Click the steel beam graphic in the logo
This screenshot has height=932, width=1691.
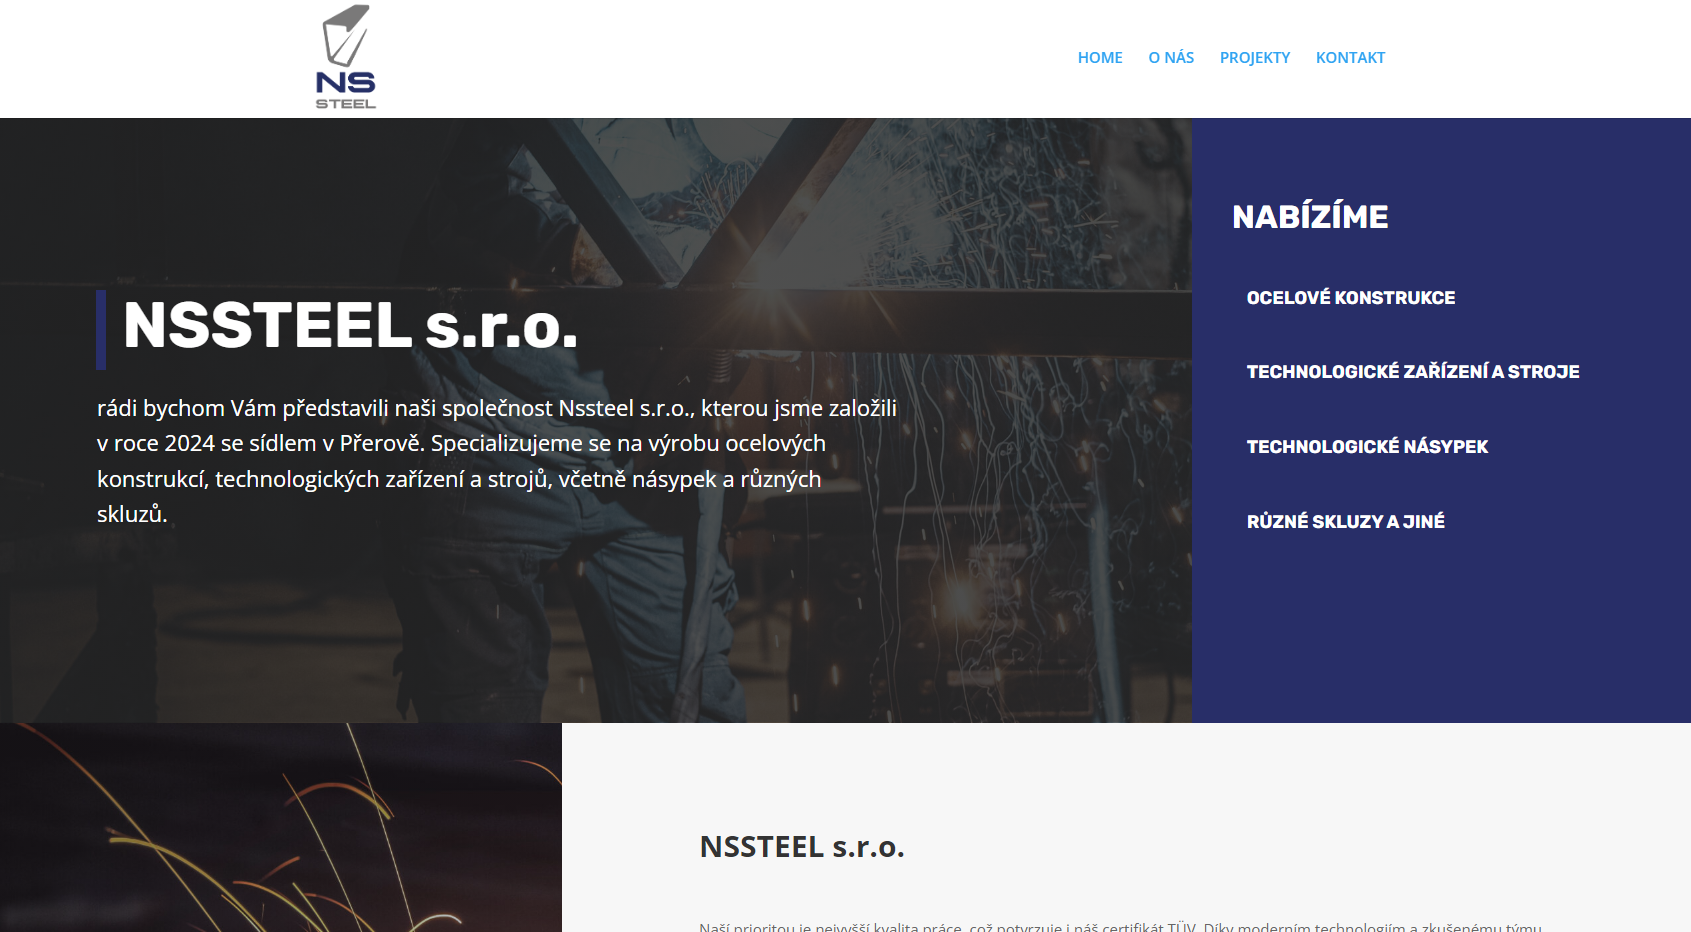coord(347,35)
